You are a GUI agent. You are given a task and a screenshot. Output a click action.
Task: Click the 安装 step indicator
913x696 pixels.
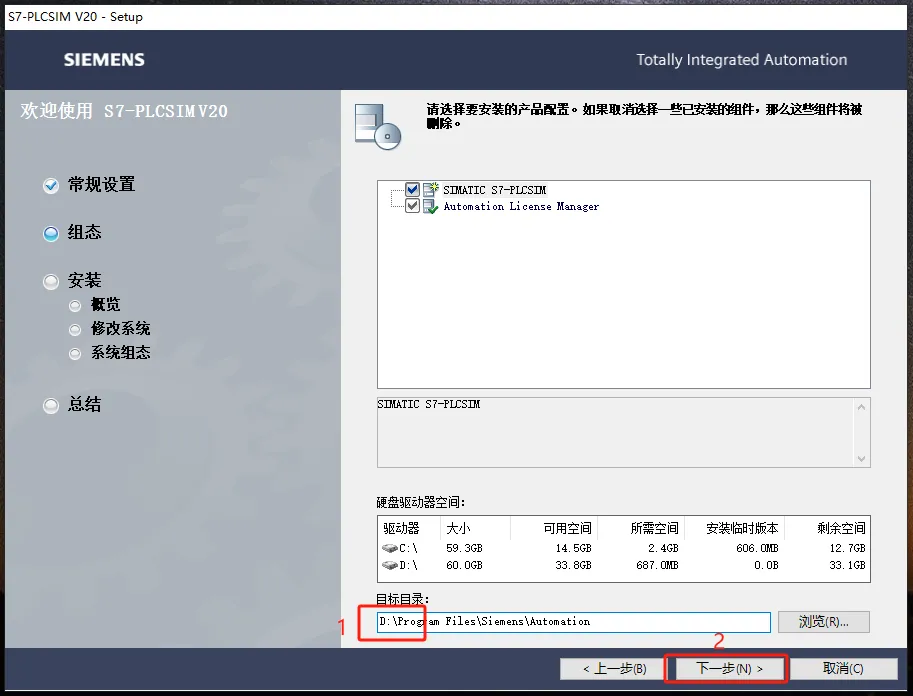[x=51, y=282]
